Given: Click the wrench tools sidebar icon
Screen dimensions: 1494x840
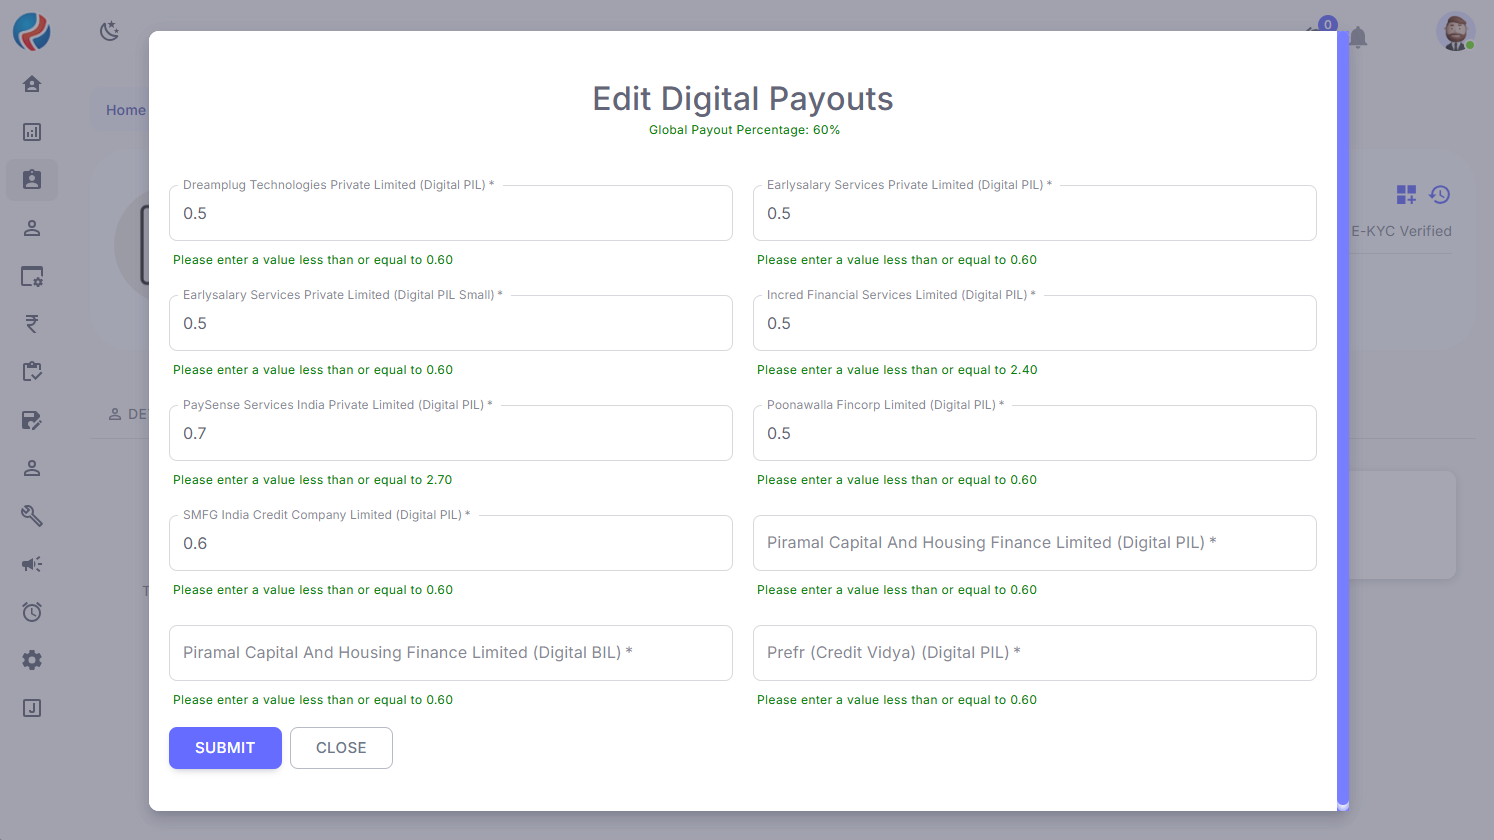Looking at the screenshot, I should [32, 516].
